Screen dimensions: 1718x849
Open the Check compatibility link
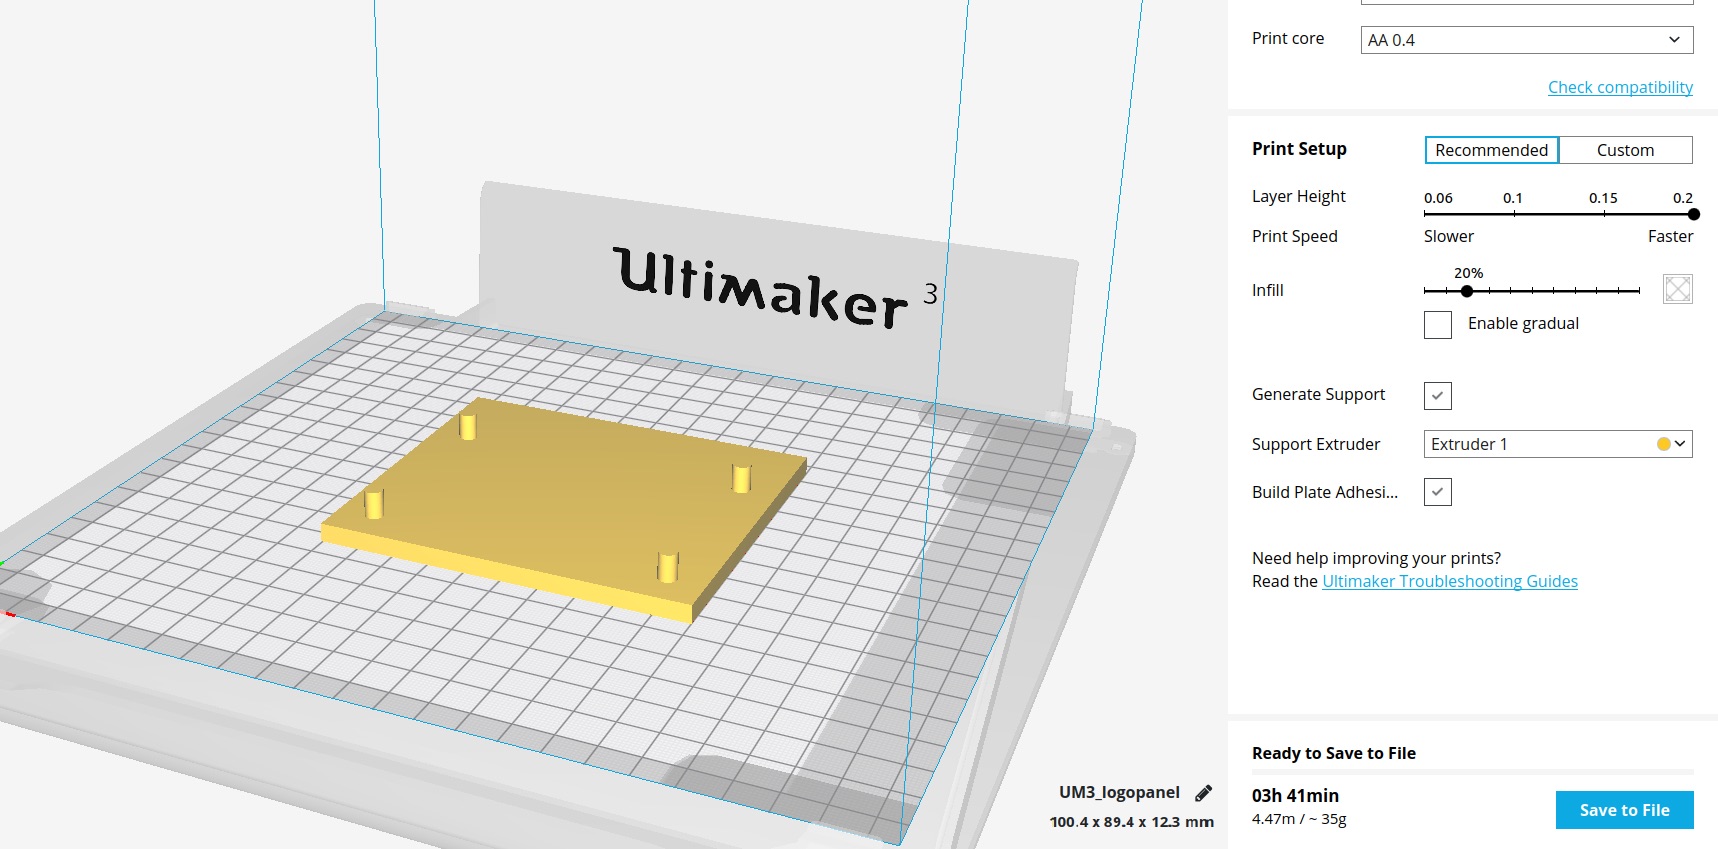[1620, 87]
